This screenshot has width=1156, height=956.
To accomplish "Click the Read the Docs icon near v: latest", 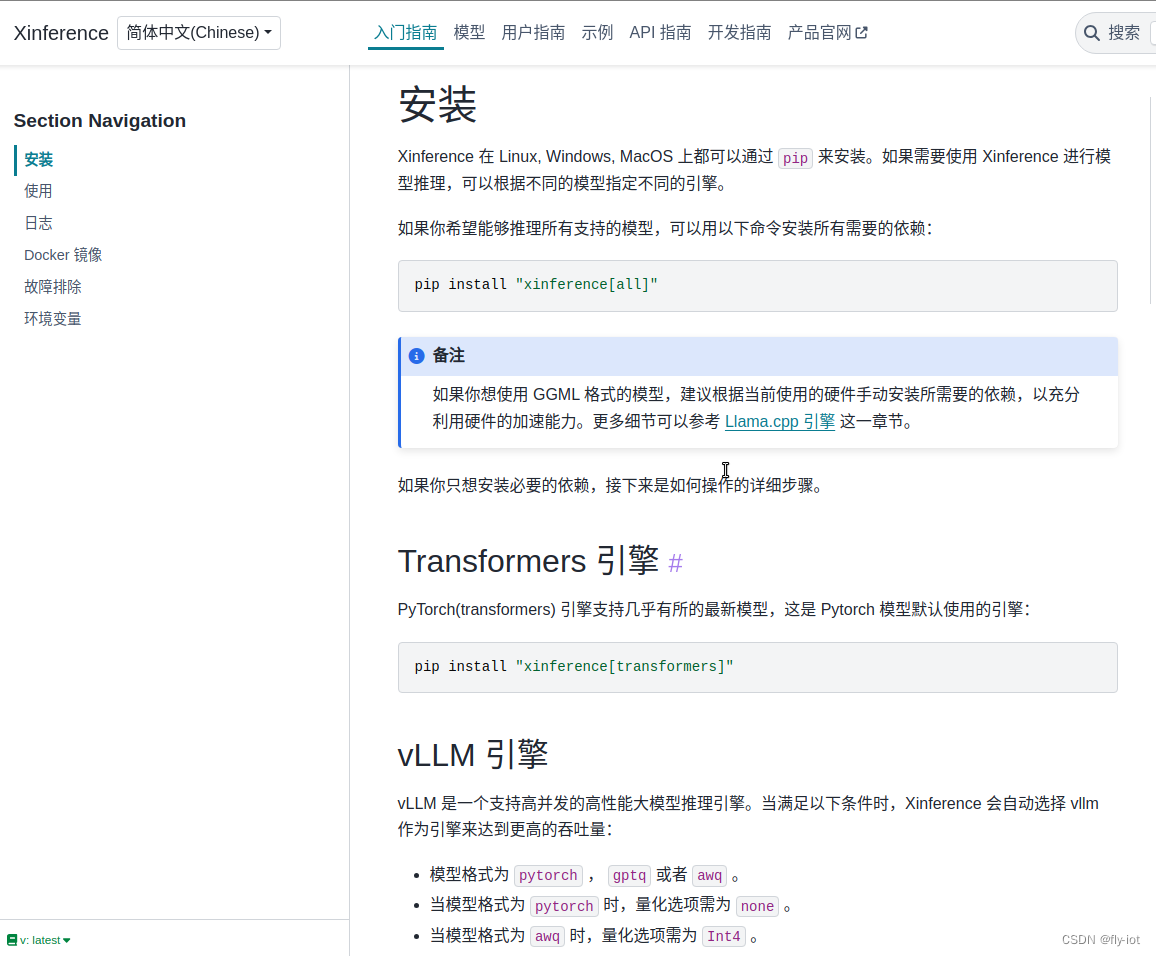I will pyautogui.click(x=10, y=940).
